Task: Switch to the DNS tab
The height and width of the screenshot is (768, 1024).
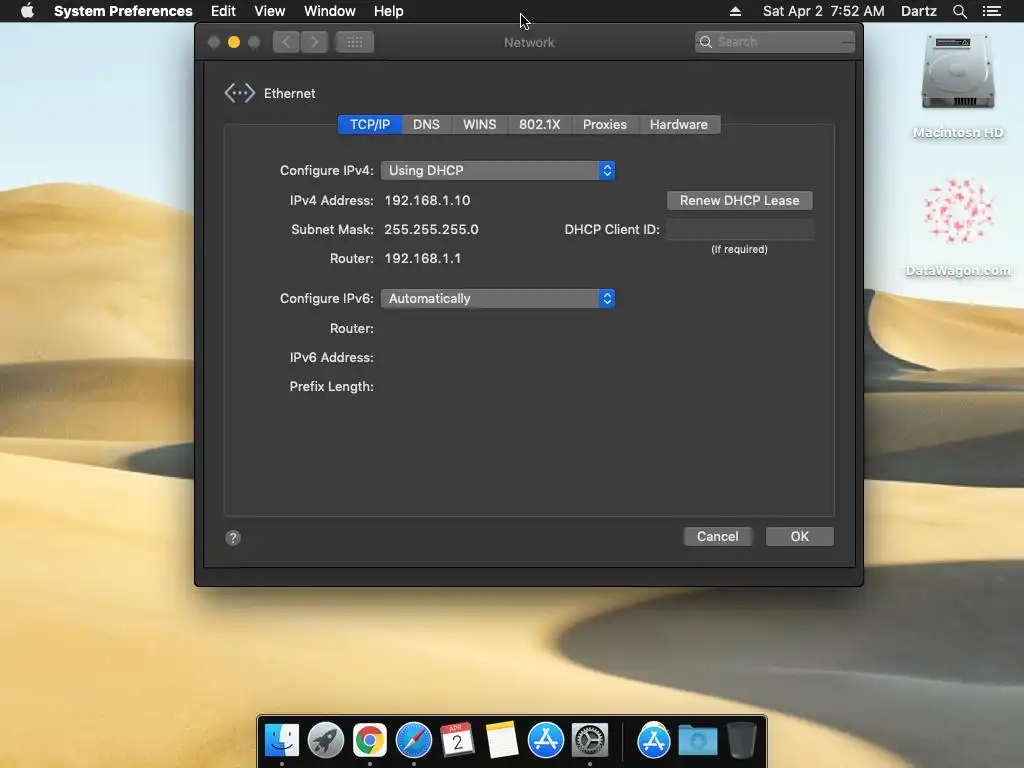Action: click(x=426, y=125)
